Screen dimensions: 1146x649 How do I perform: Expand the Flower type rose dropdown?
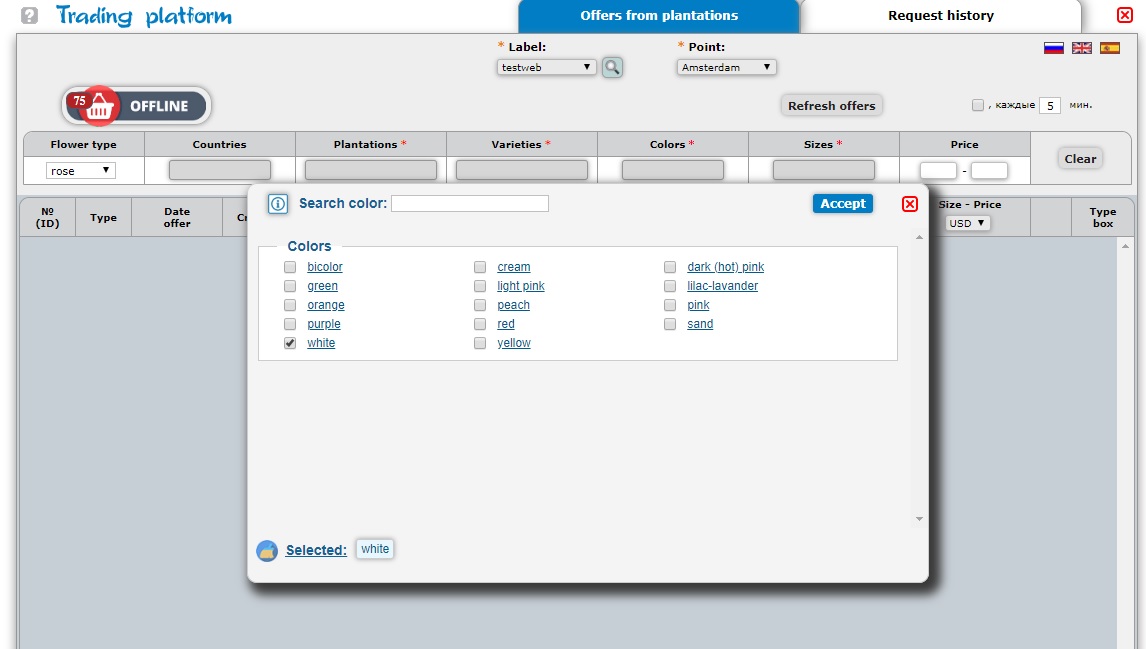(81, 171)
